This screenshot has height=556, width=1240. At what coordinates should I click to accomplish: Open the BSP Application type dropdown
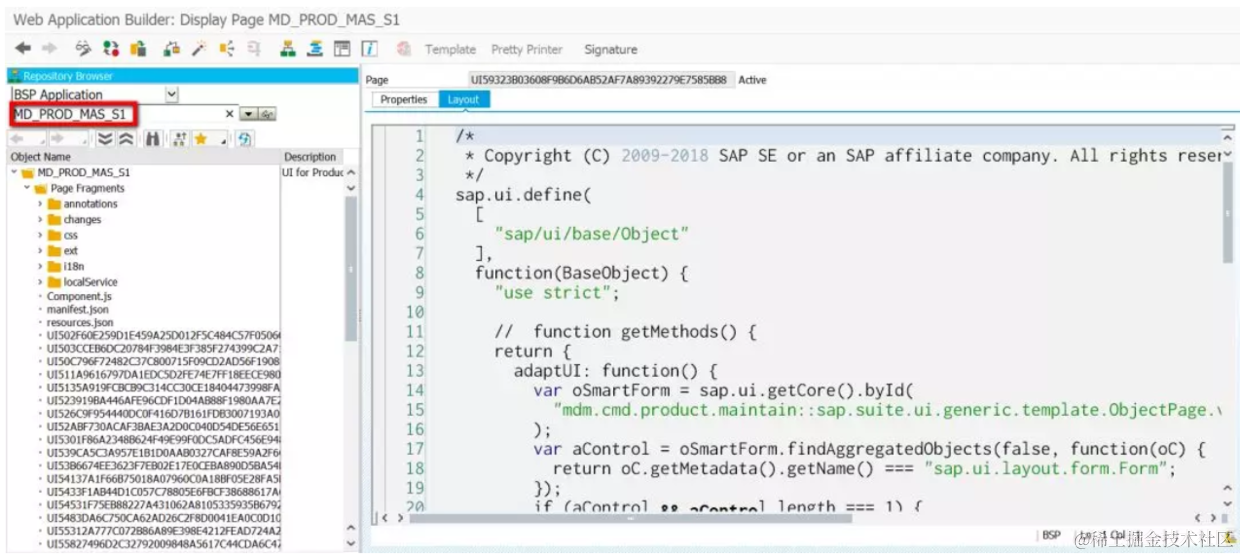tap(171, 94)
